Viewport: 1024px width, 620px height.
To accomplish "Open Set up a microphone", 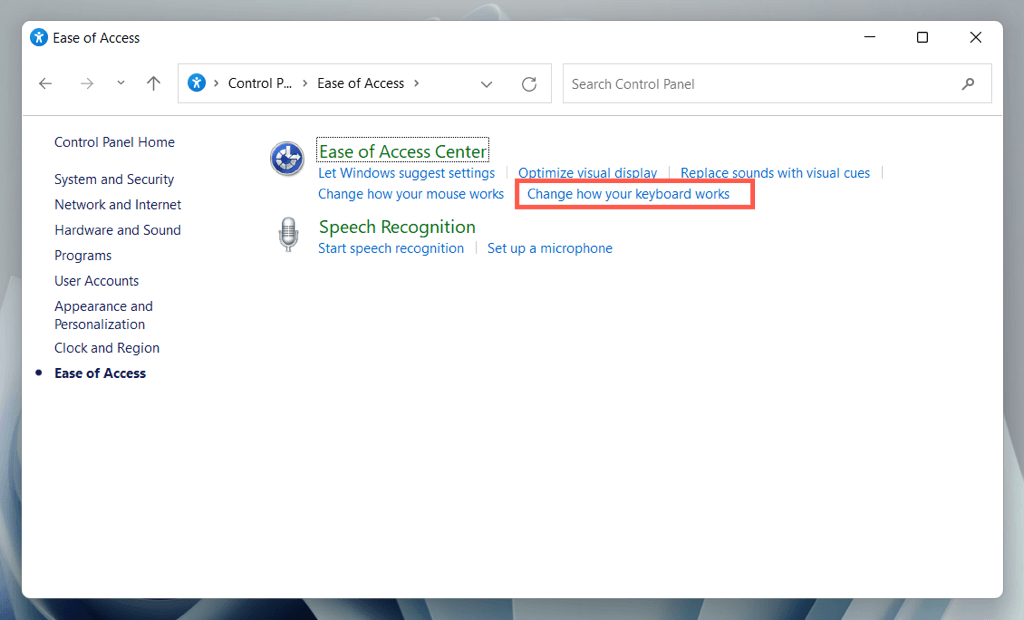I will (x=550, y=248).
